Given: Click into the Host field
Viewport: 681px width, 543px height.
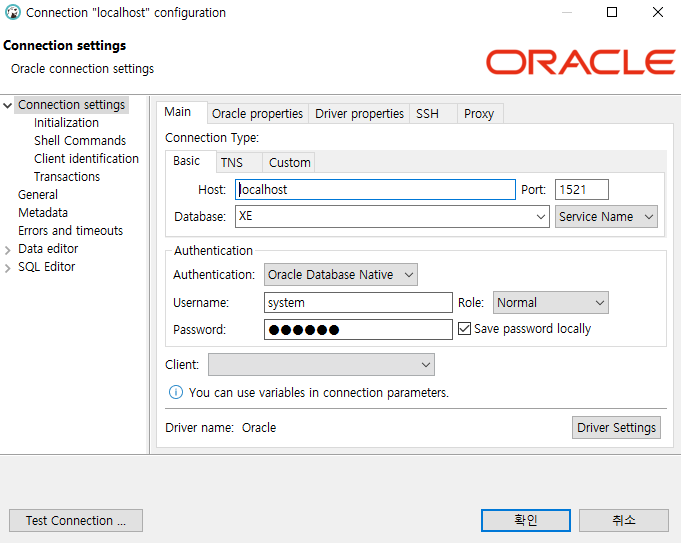Looking at the screenshot, I should pyautogui.click(x=375, y=190).
